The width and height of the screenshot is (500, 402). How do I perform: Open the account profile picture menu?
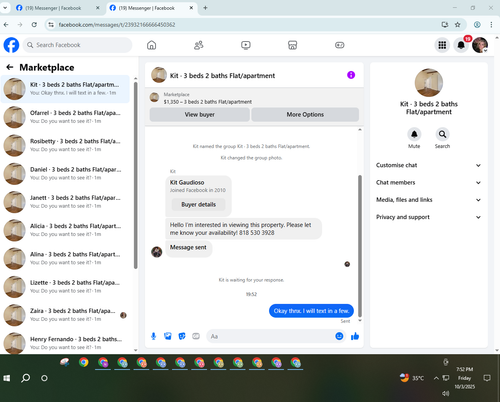click(480, 45)
